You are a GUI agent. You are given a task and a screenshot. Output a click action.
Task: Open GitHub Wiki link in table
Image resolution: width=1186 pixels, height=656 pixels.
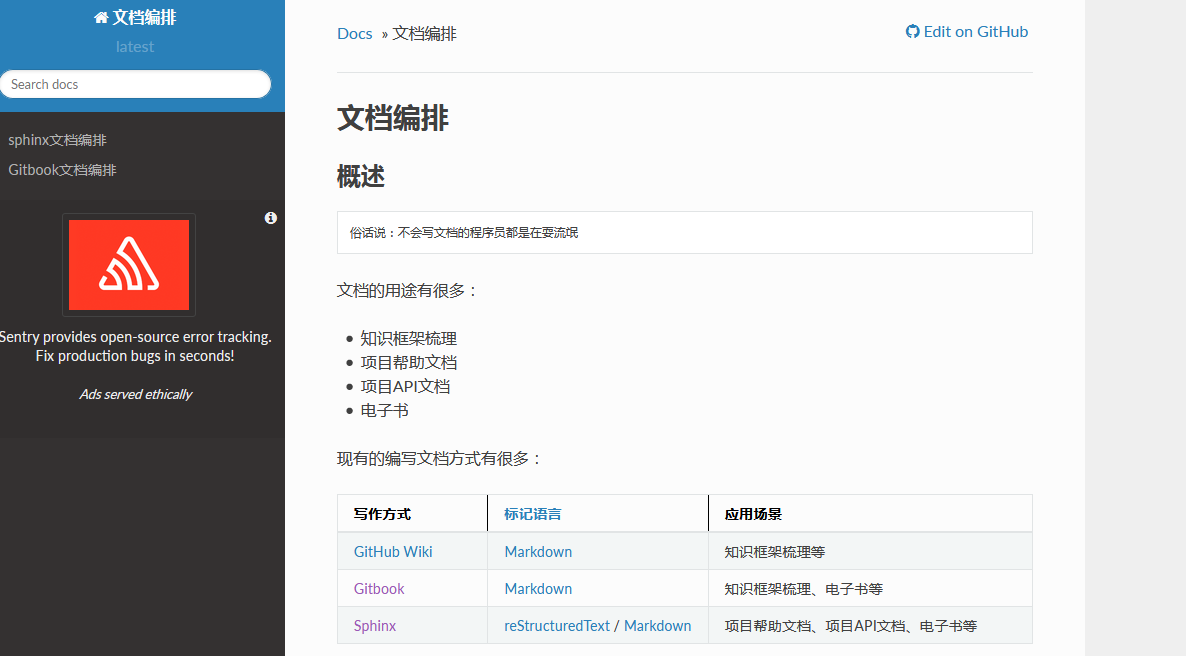393,552
